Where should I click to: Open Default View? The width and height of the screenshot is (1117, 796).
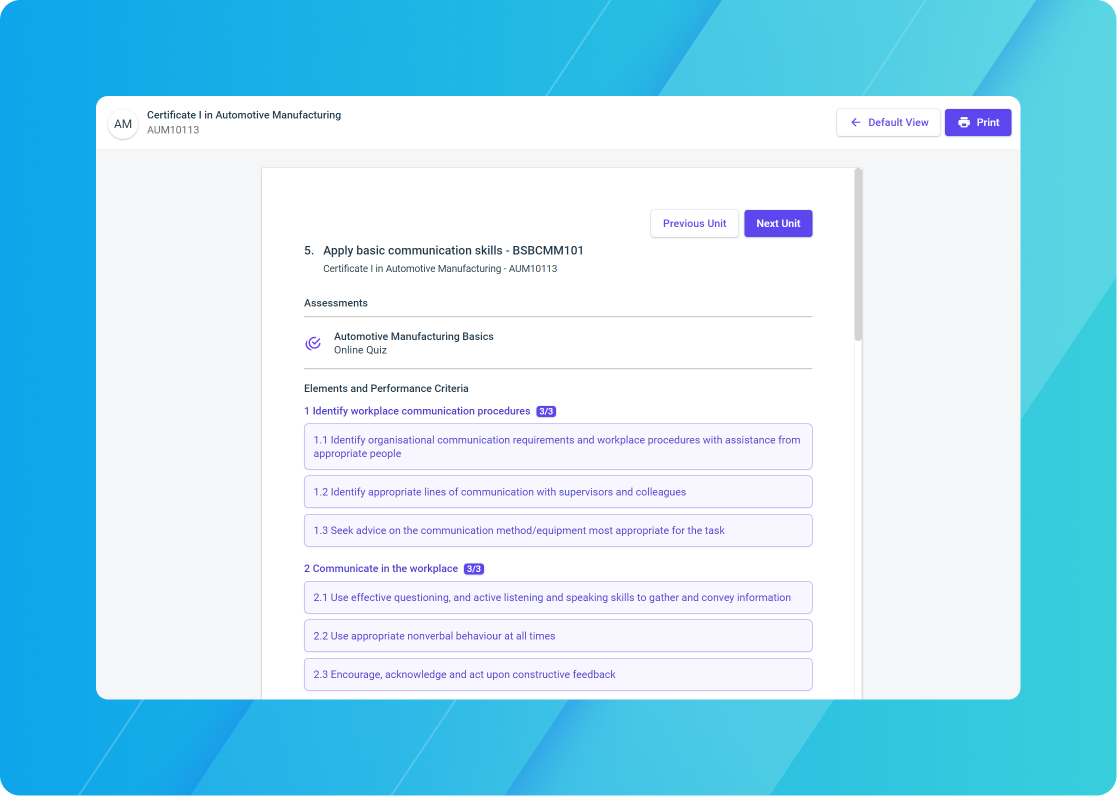click(888, 123)
